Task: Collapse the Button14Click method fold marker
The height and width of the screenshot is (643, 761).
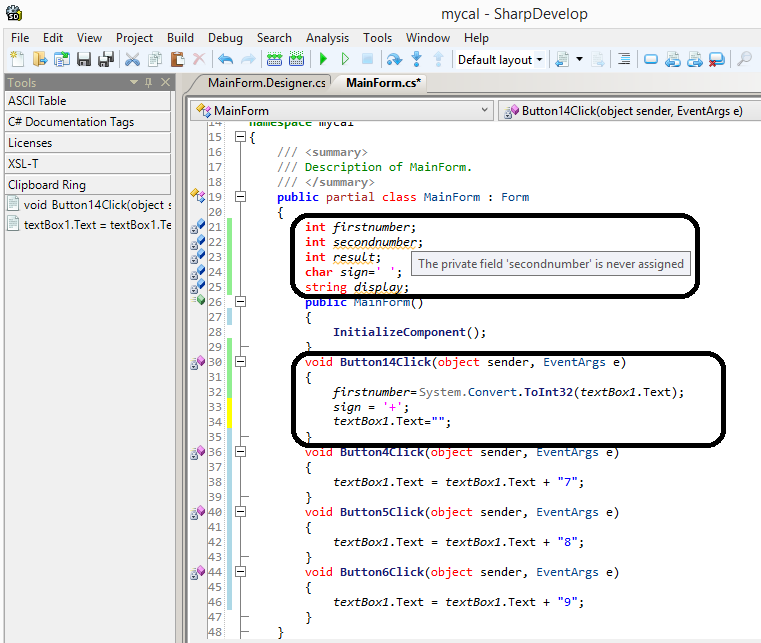Action: point(240,362)
